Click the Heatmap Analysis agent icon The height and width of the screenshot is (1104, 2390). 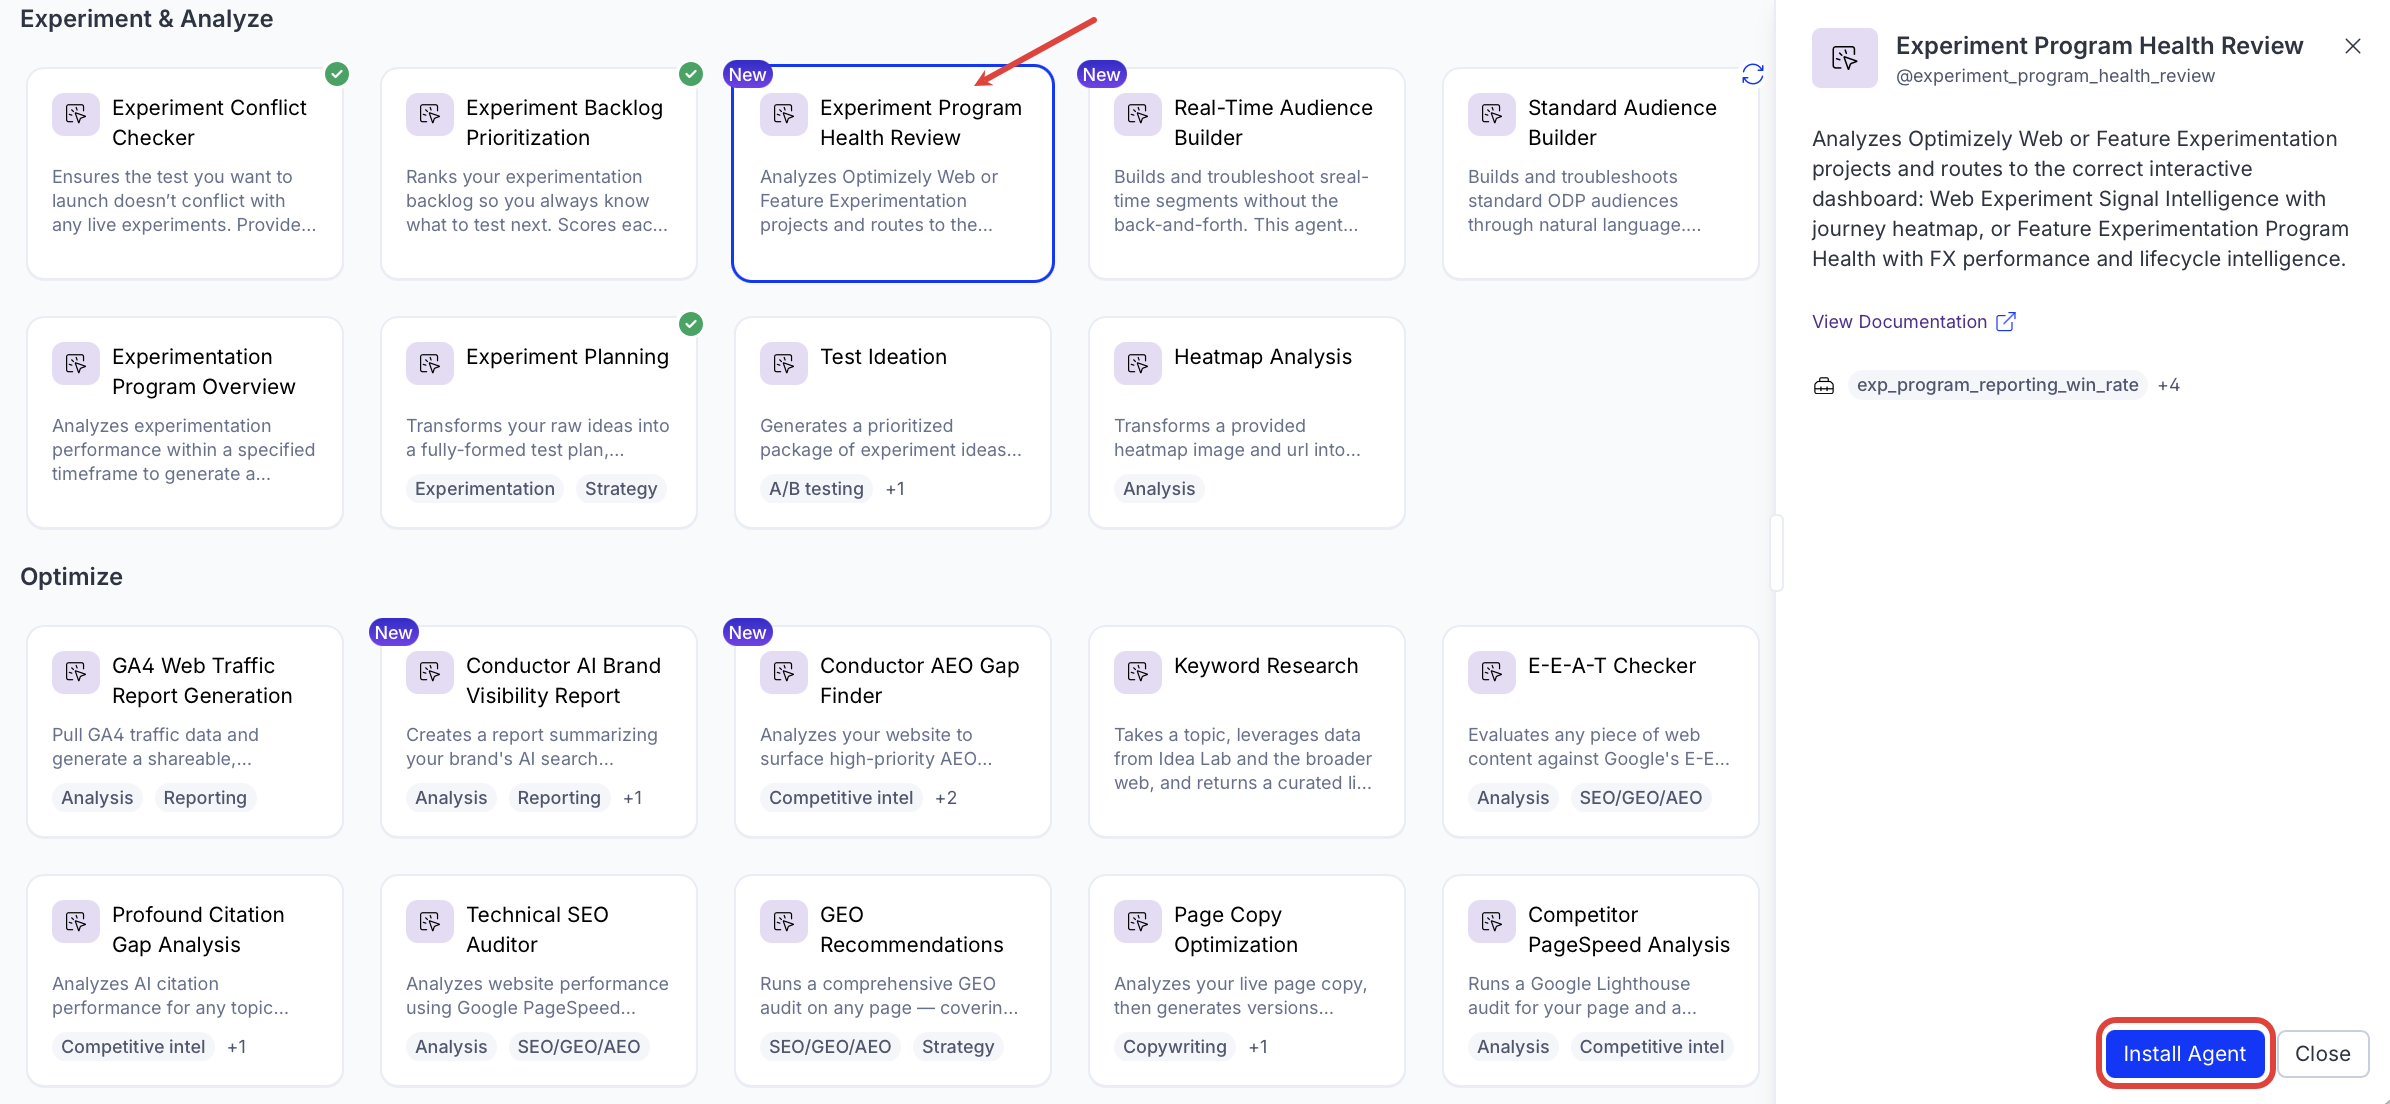(x=1138, y=363)
